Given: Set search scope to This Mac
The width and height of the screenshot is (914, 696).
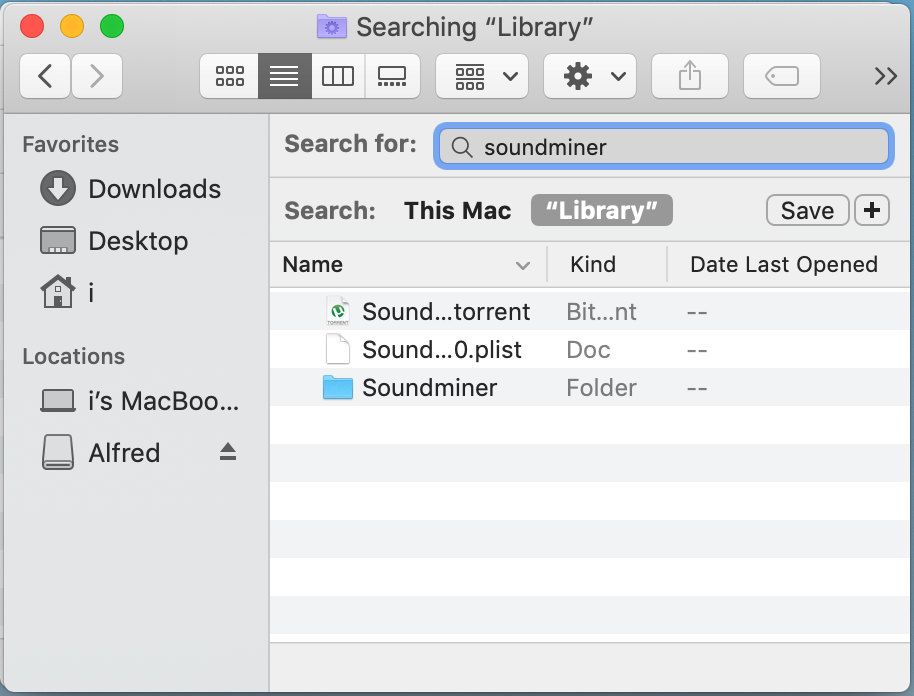Looking at the screenshot, I should pyautogui.click(x=458, y=210).
